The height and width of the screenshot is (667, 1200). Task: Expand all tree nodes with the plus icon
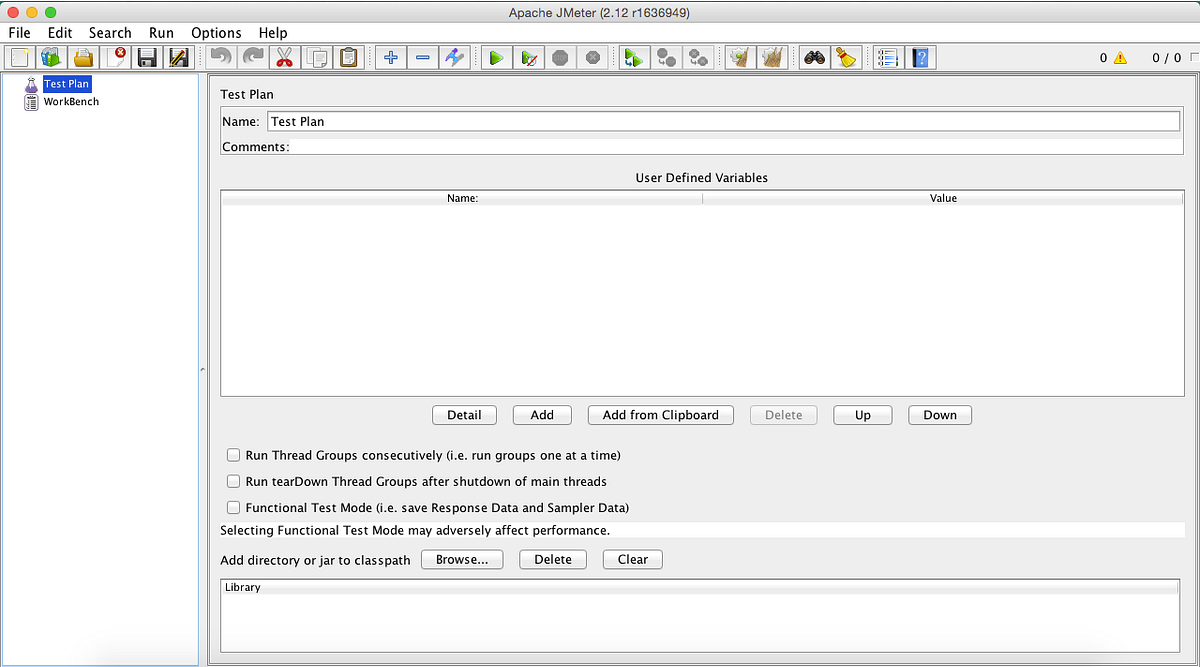point(390,57)
